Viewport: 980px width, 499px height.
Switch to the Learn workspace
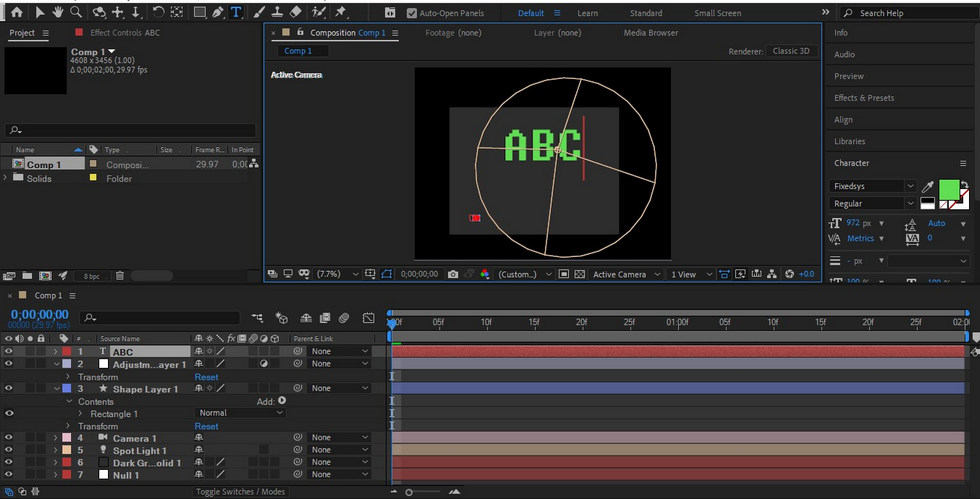(x=587, y=13)
